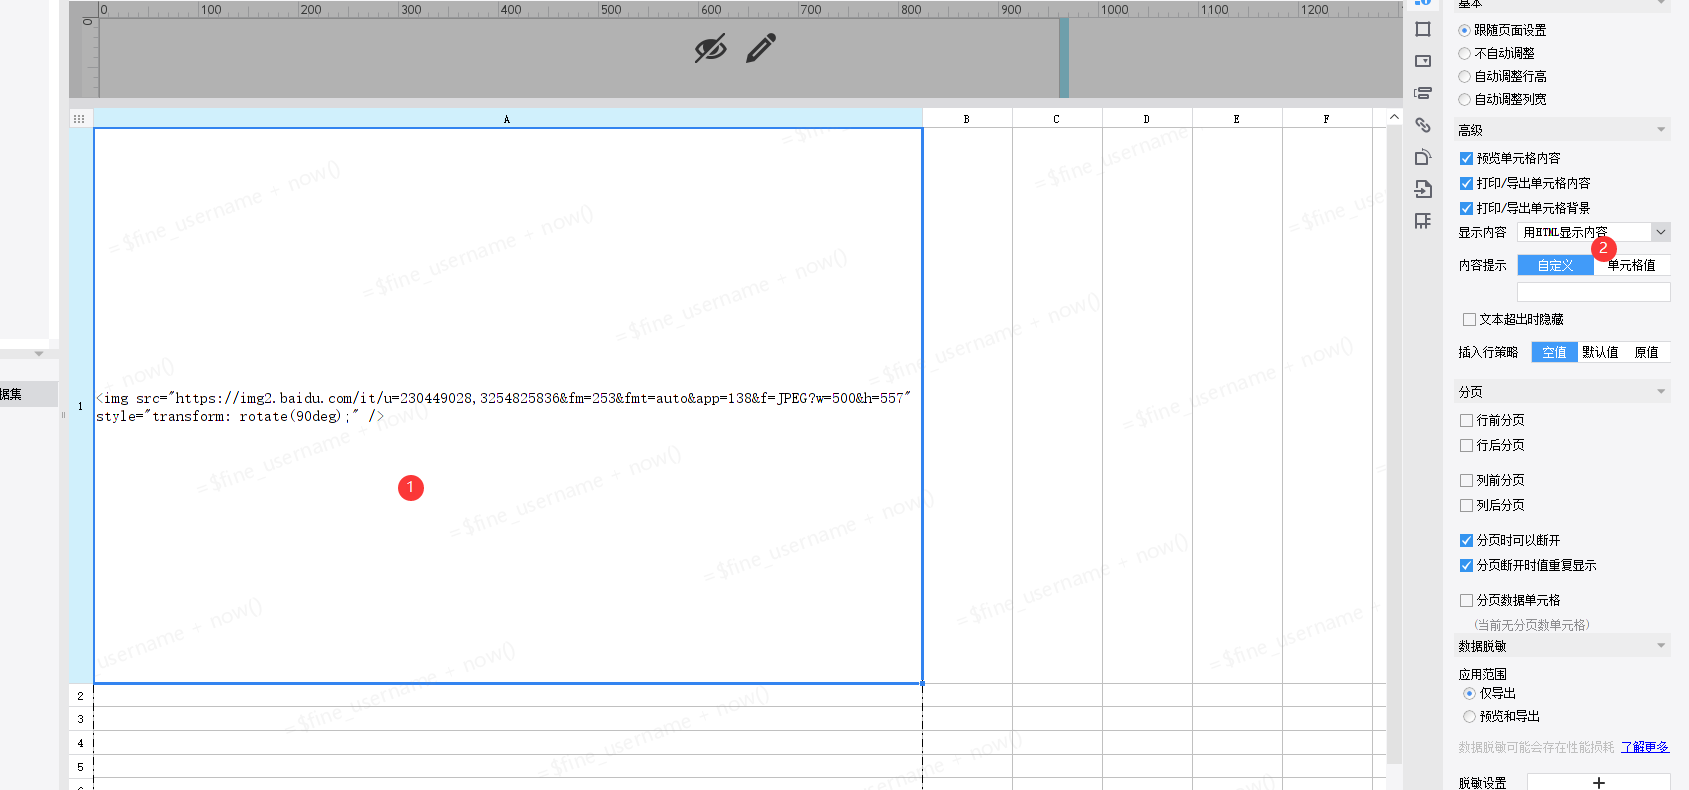Open the 了解更多 link
The height and width of the screenshot is (790, 1689).
pyautogui.click(x=1645, y=747)
